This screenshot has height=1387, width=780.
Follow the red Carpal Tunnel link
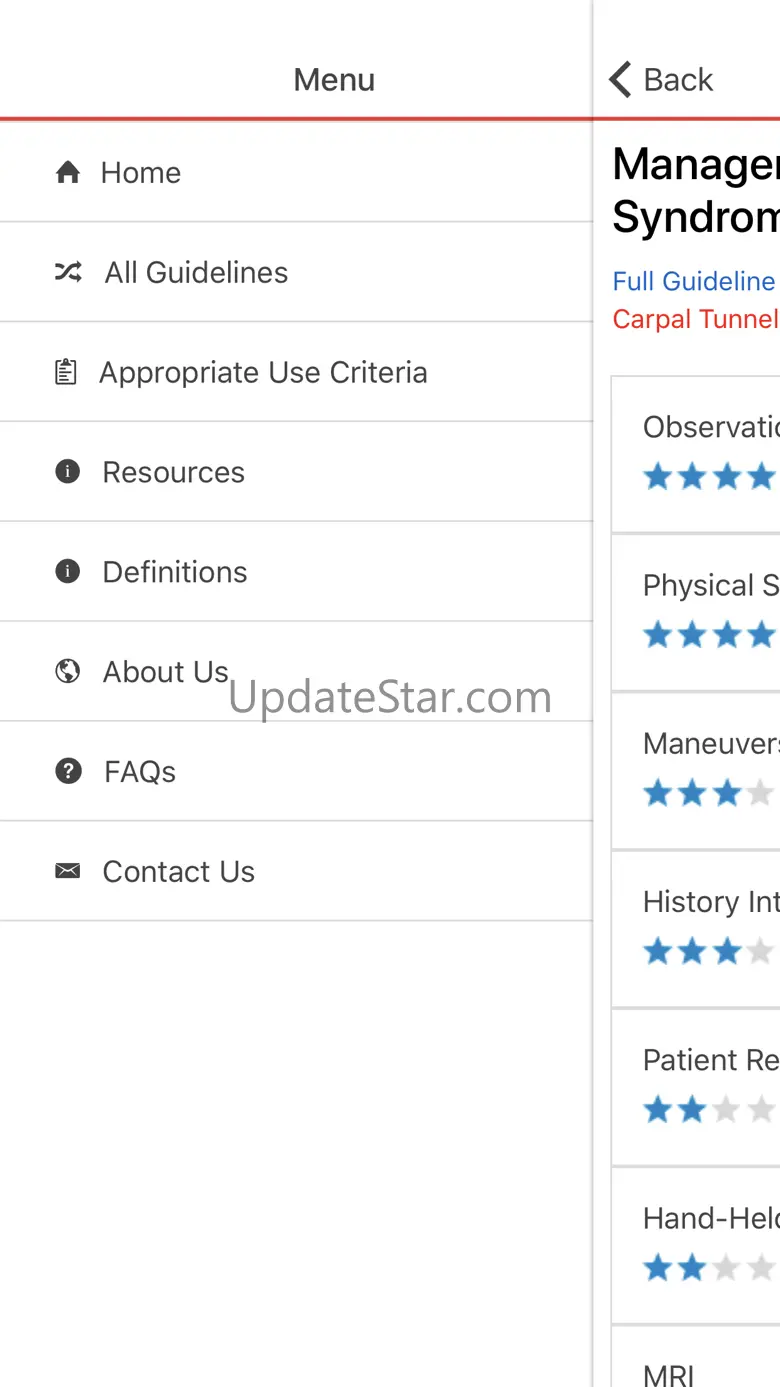[x=696, y=319]
